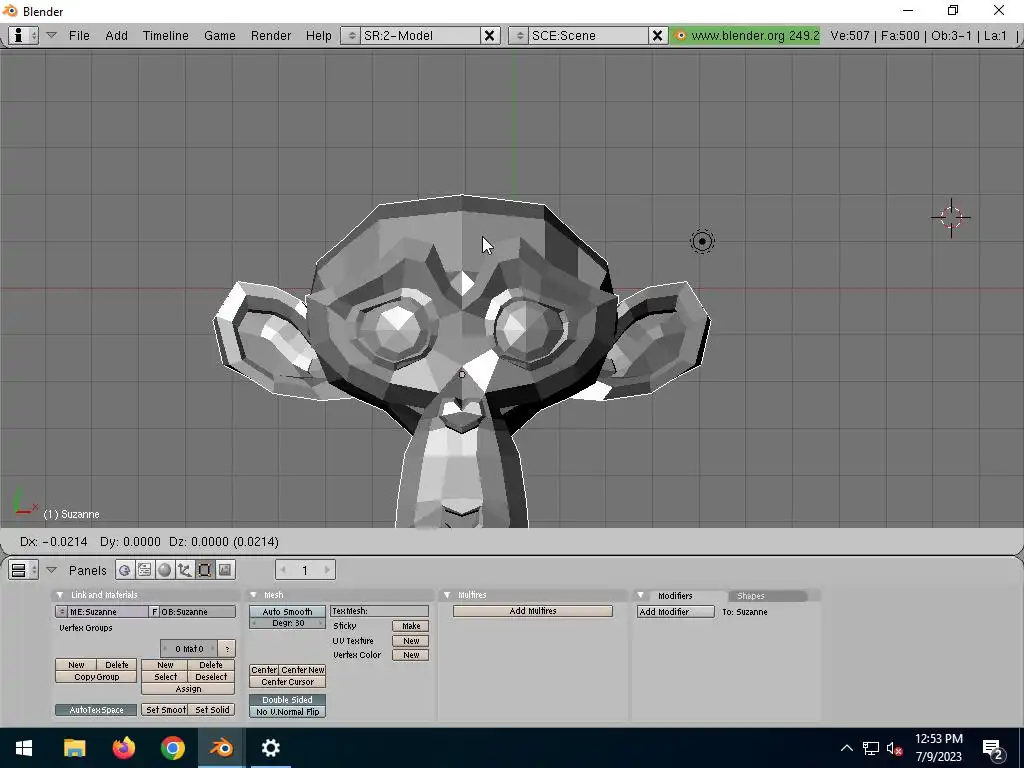The height and width of the screenshot is (768, 1024).
Task: Toggle AutoTexSpace
Action: 97,710
